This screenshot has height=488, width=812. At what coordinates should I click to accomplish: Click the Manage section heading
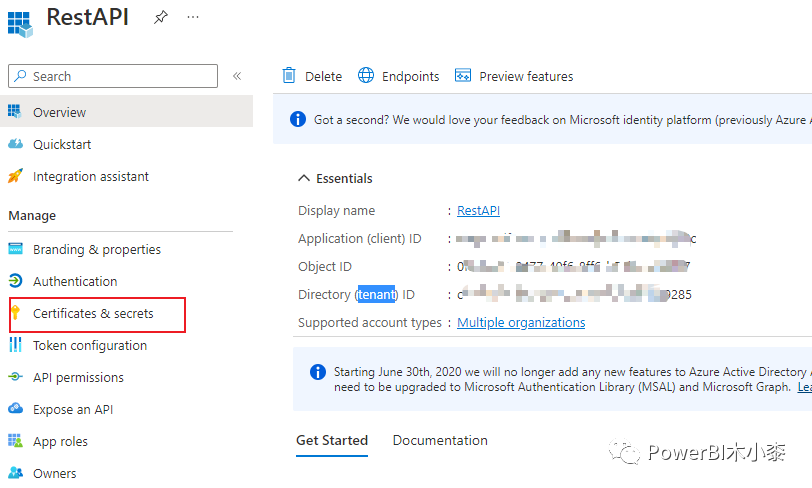(x=32, y=216)
